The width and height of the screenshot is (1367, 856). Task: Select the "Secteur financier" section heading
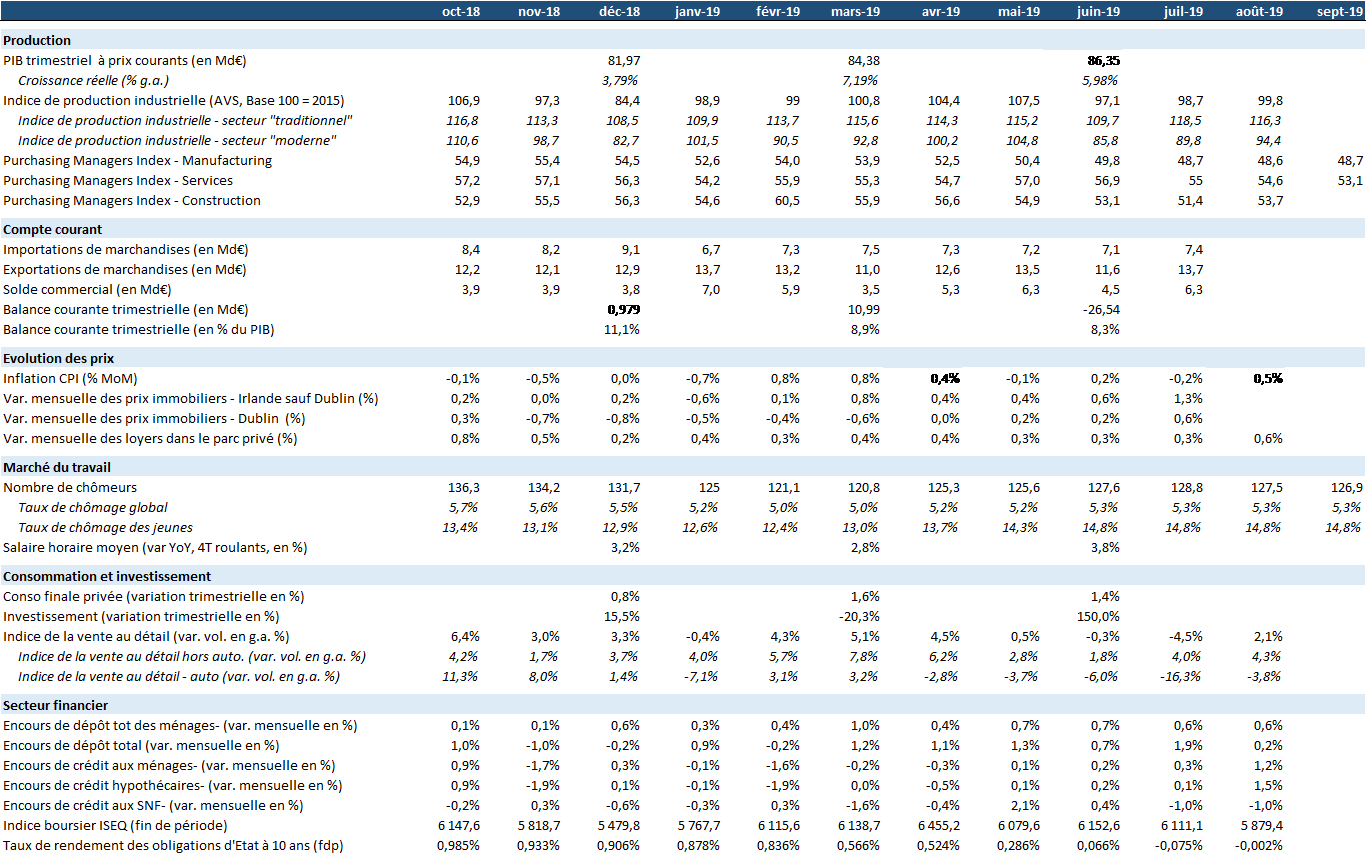(x=56, y=705)
